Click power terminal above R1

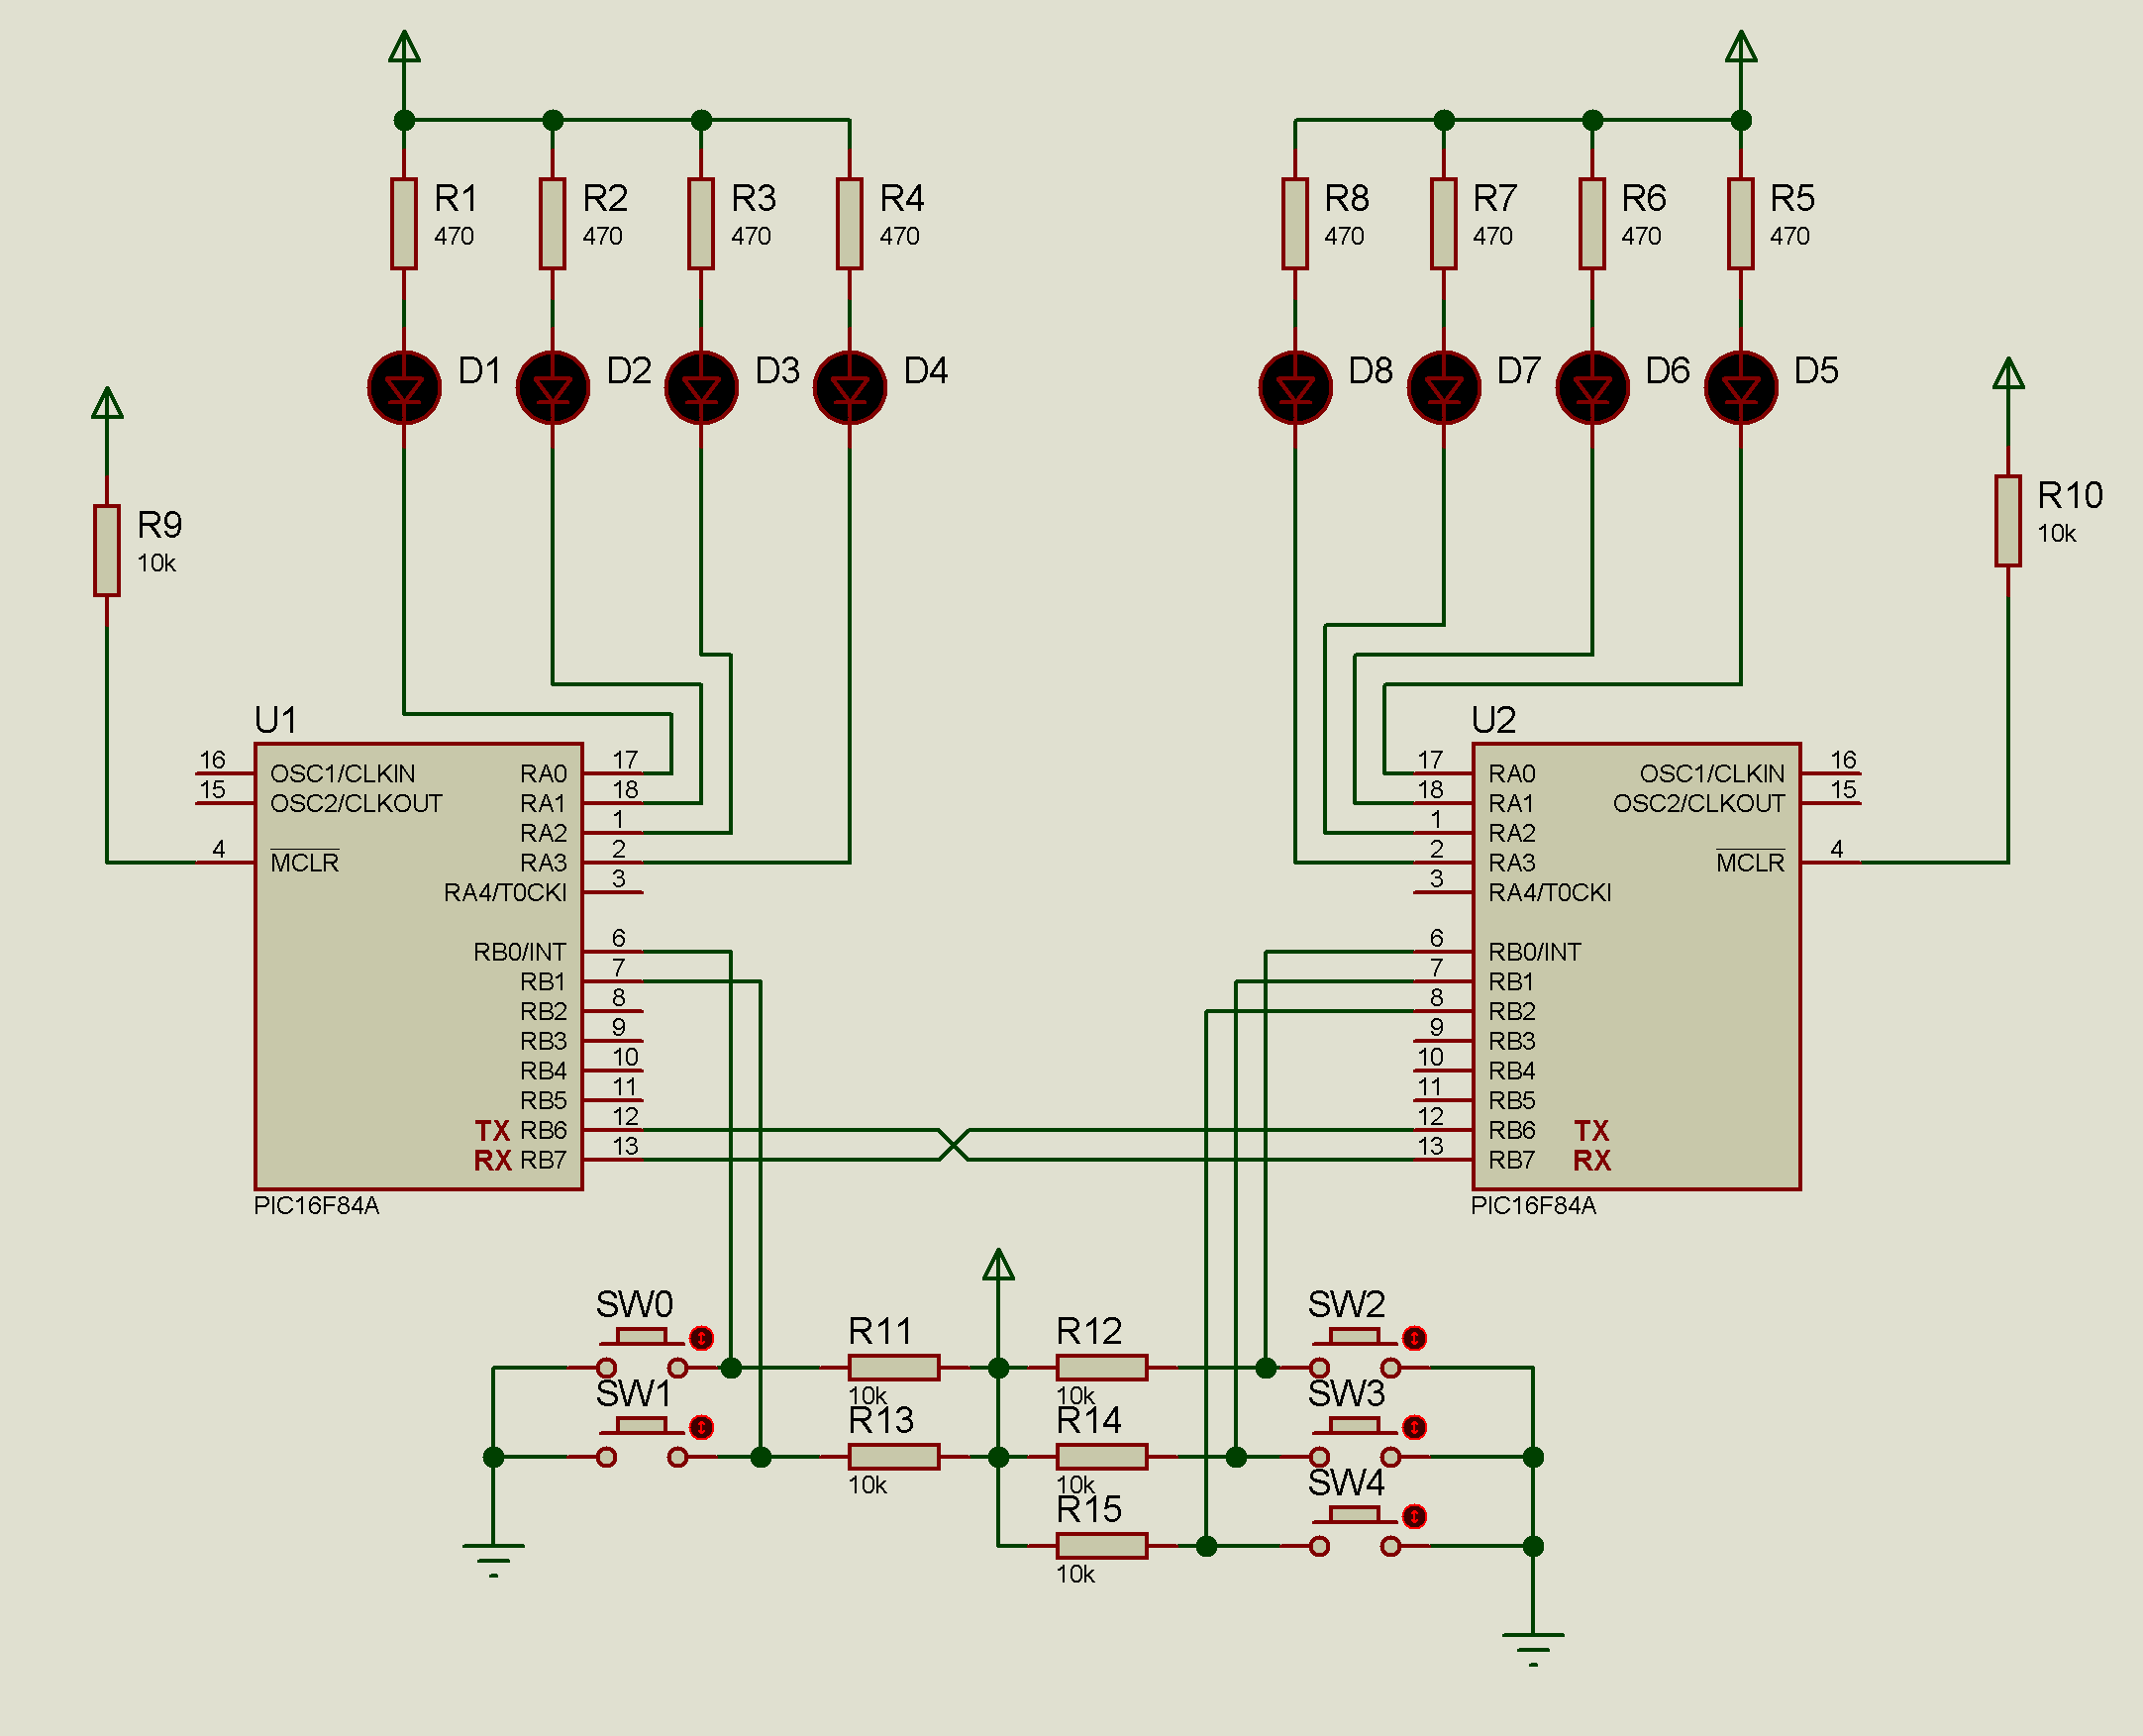tap(404, 48)
